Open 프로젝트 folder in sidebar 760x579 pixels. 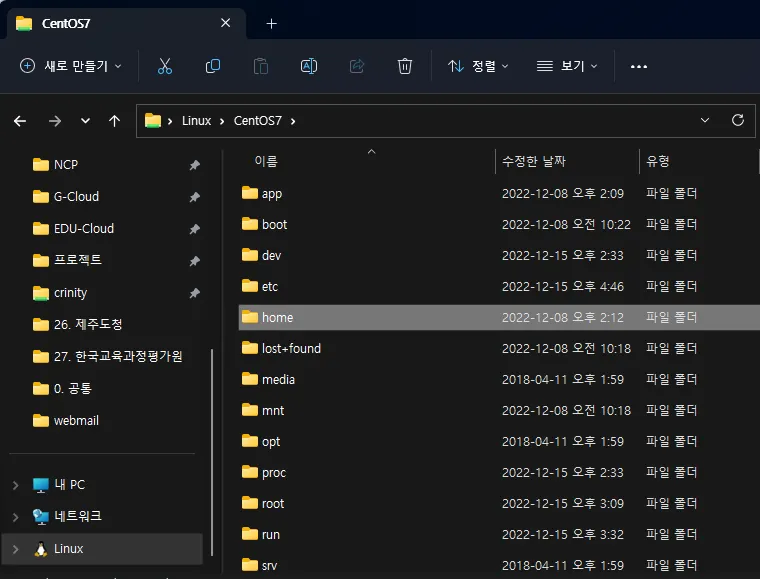click(x=78, y=260)
